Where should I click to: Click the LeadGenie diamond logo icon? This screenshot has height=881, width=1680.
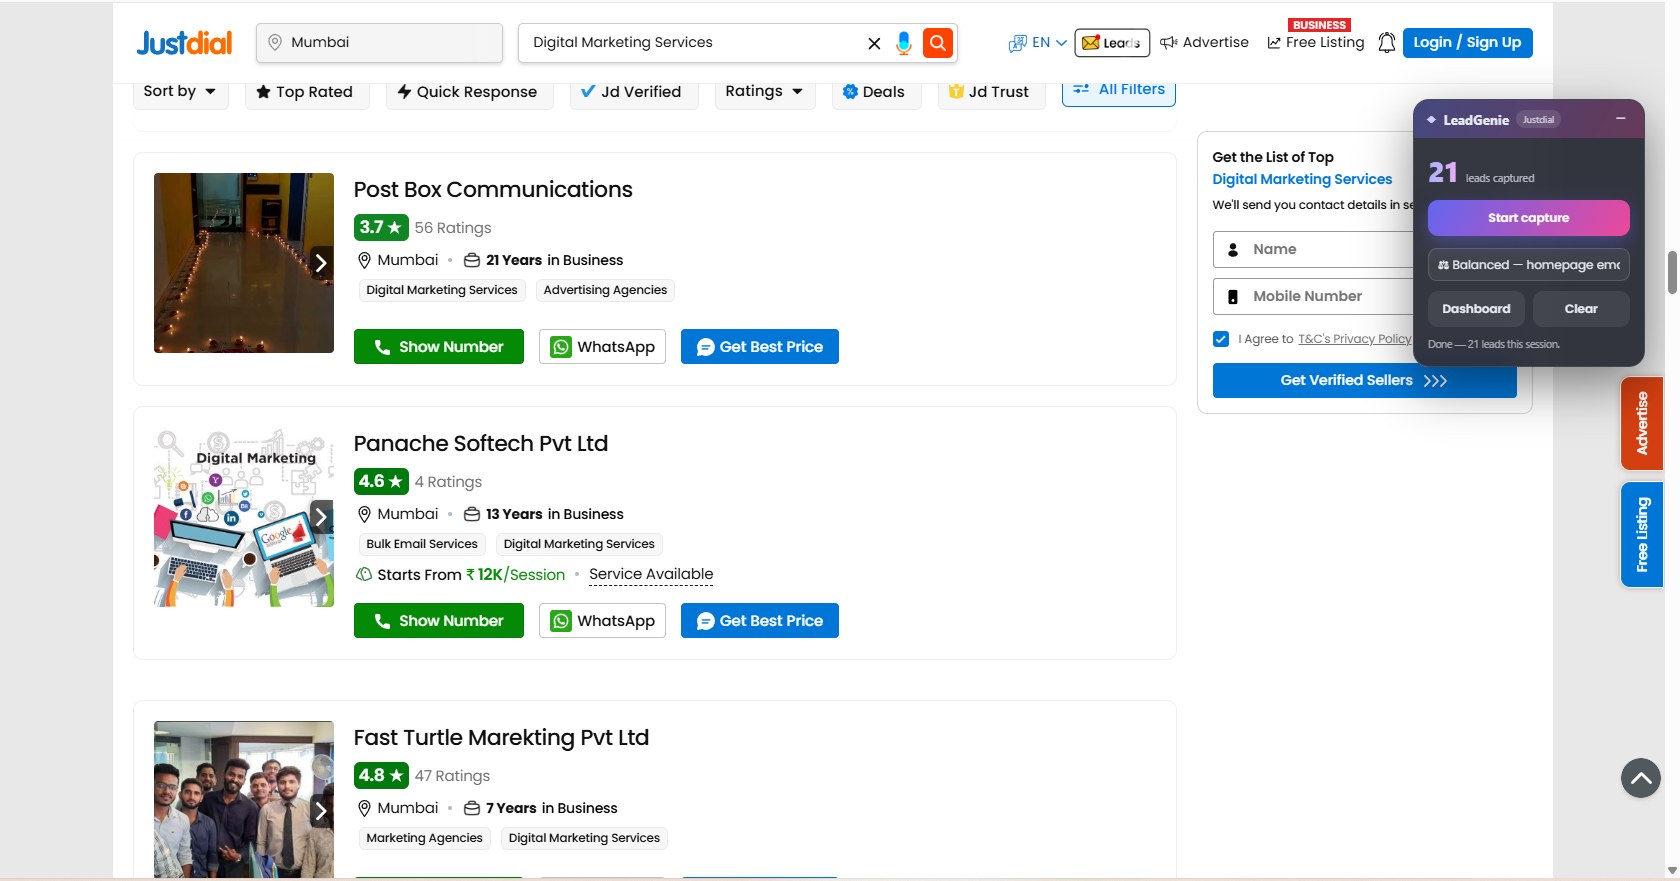(x=1432, y=120)
